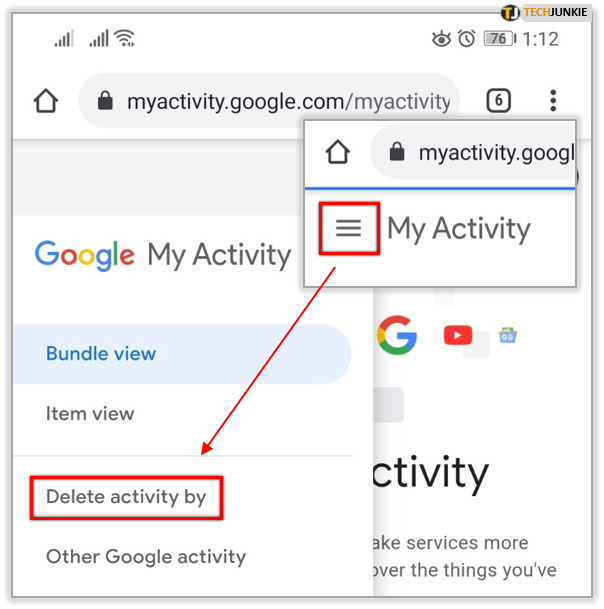Open the tab switcher showing 6
The image size is (604, 609).
click(498, 101)
